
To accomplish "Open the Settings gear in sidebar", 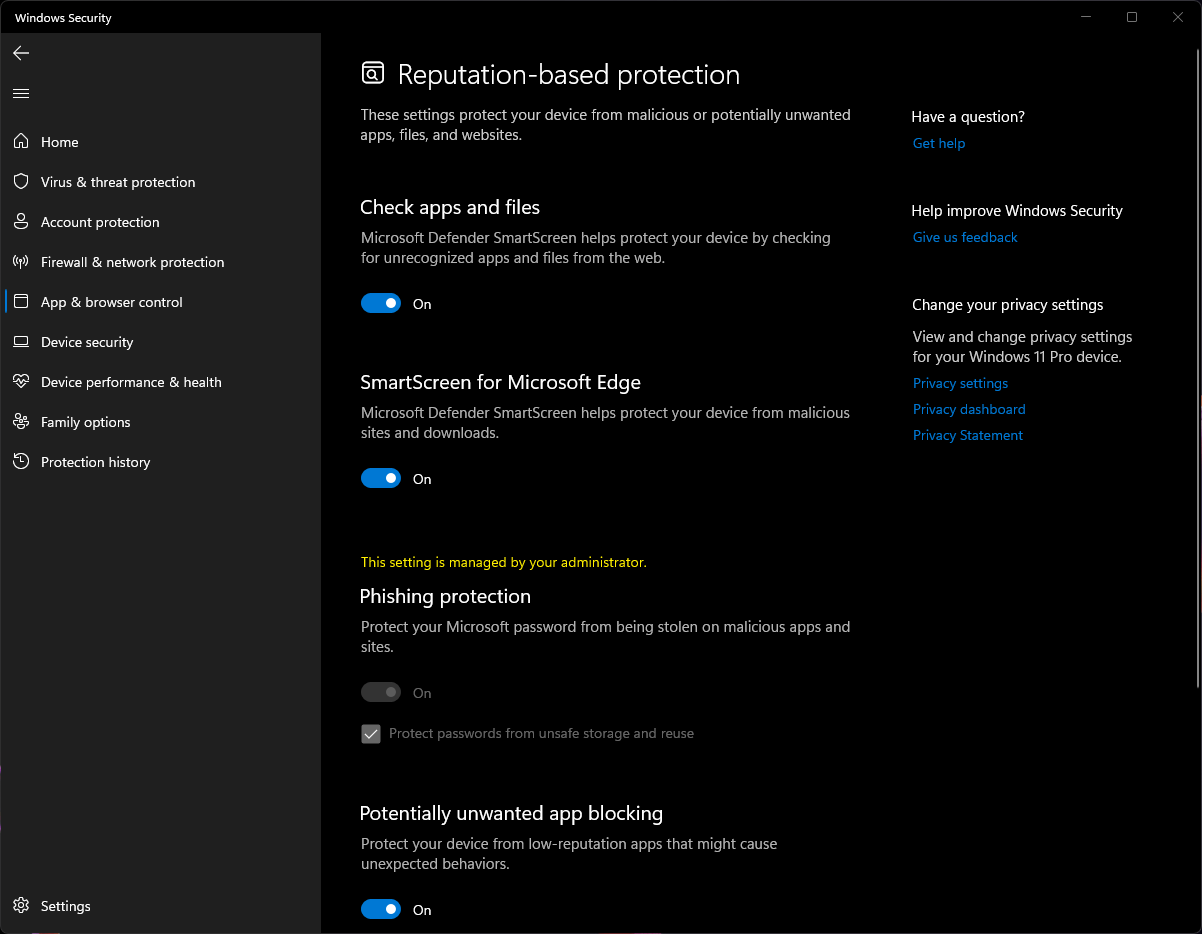I will (x=21, y=906).
